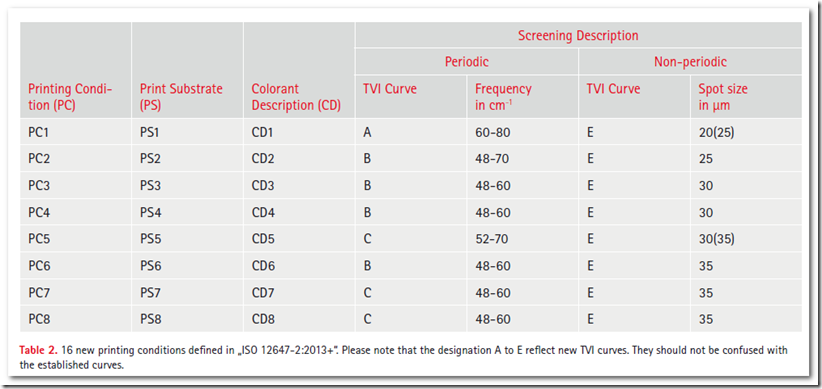
Task: Select the PC1 cell
Action: pyautogui.click(x=38, y=133)
